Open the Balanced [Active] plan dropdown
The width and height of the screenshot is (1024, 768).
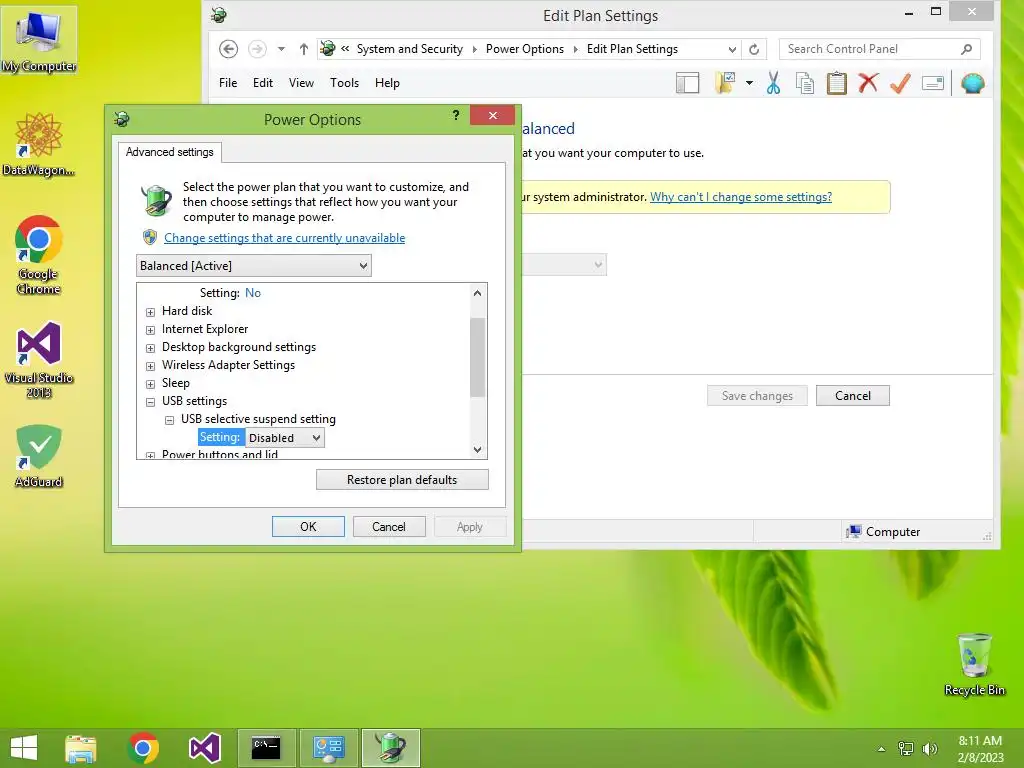tap(253, 266)
